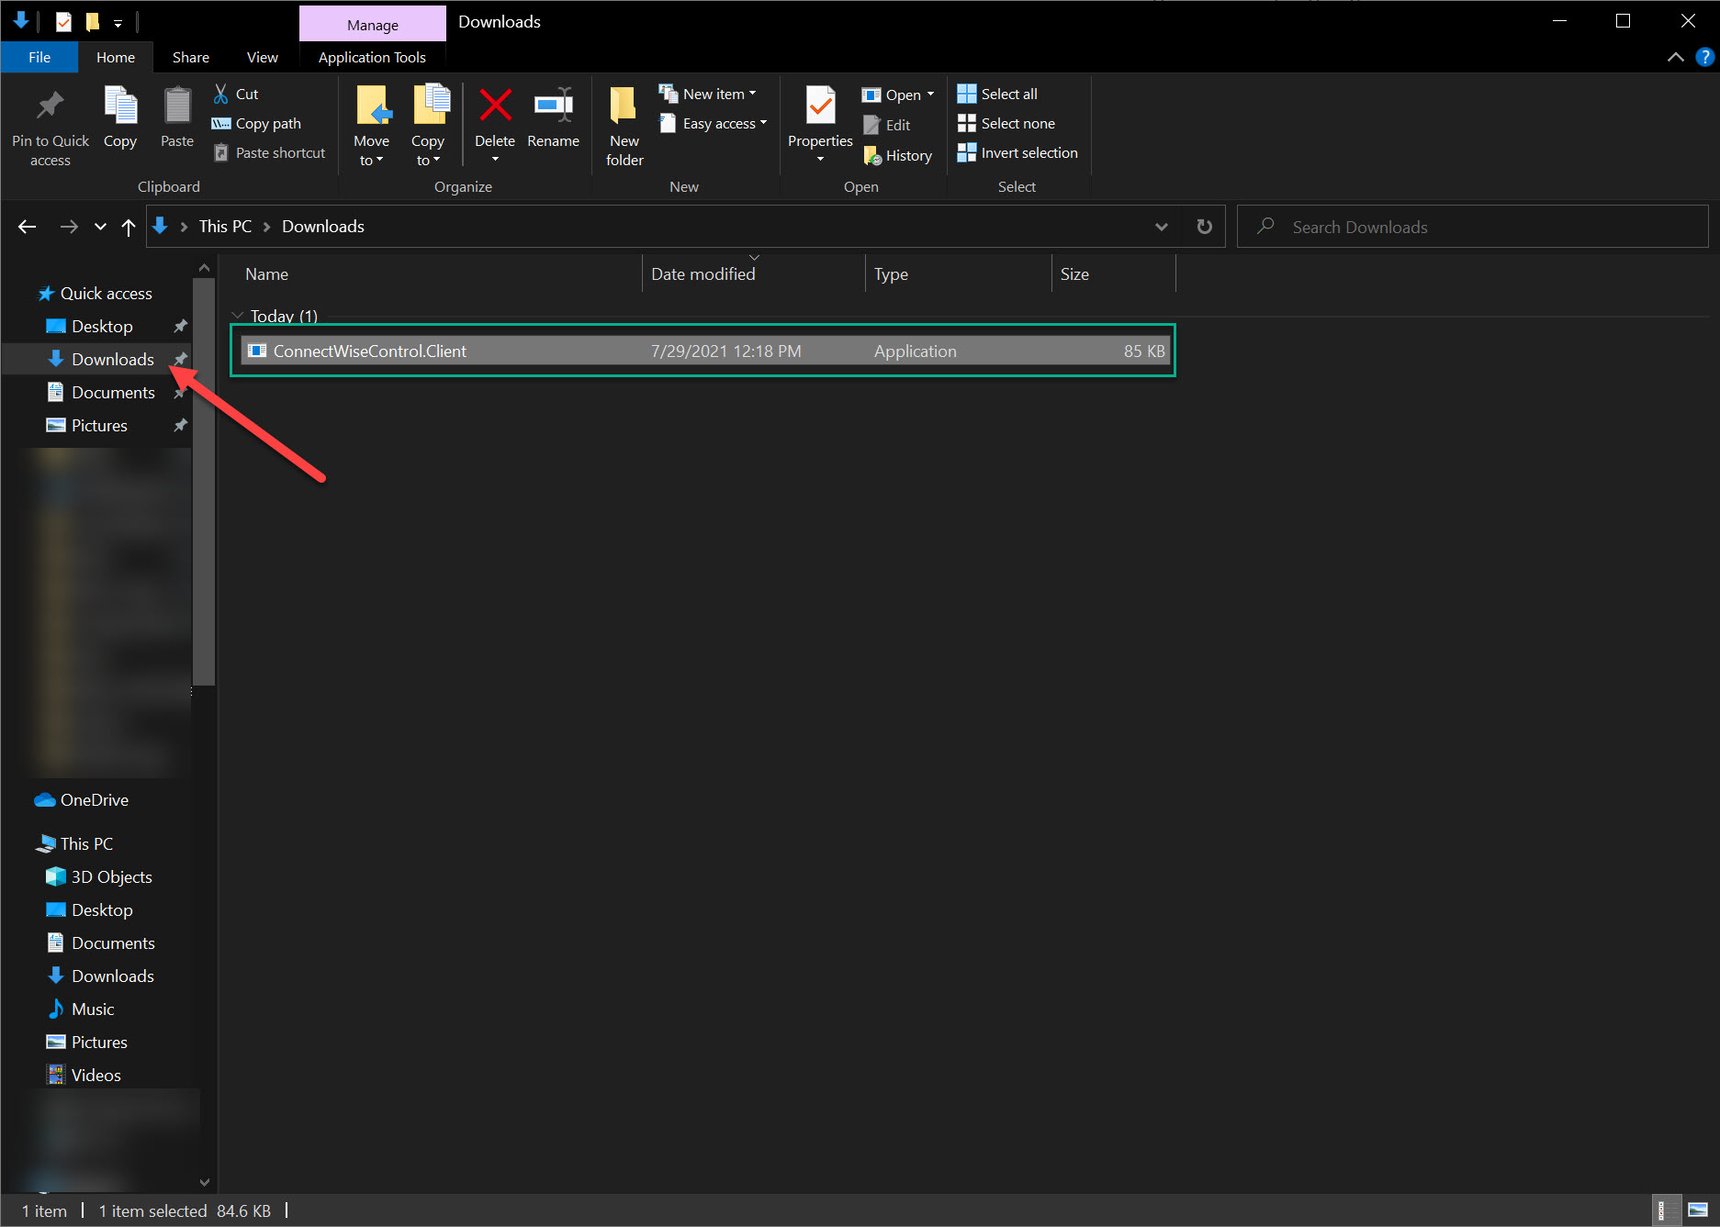Click the refresh icon next to the address bar
The image size is (1720, 1227).
pyautogui.click(x=1203, y=226)
